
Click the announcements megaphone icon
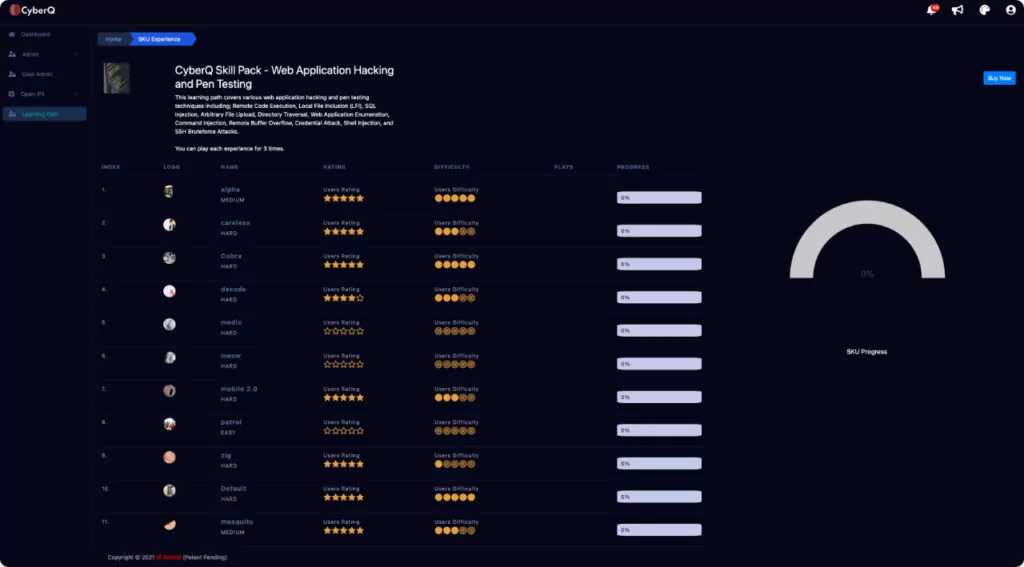click(x=957, y=10)
